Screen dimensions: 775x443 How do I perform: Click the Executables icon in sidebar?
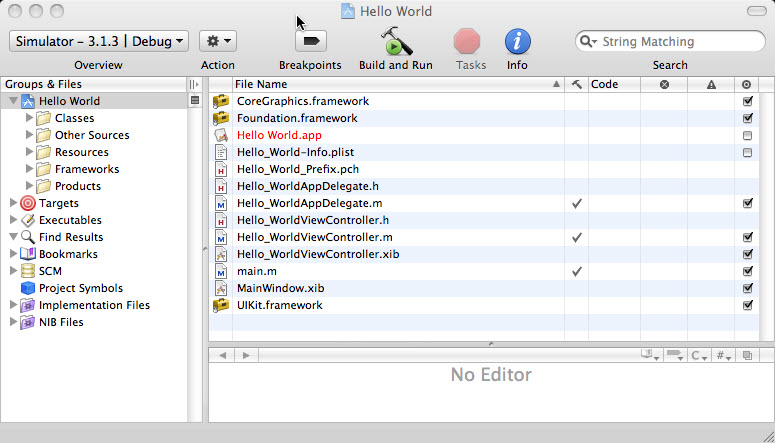pos(28,220)
